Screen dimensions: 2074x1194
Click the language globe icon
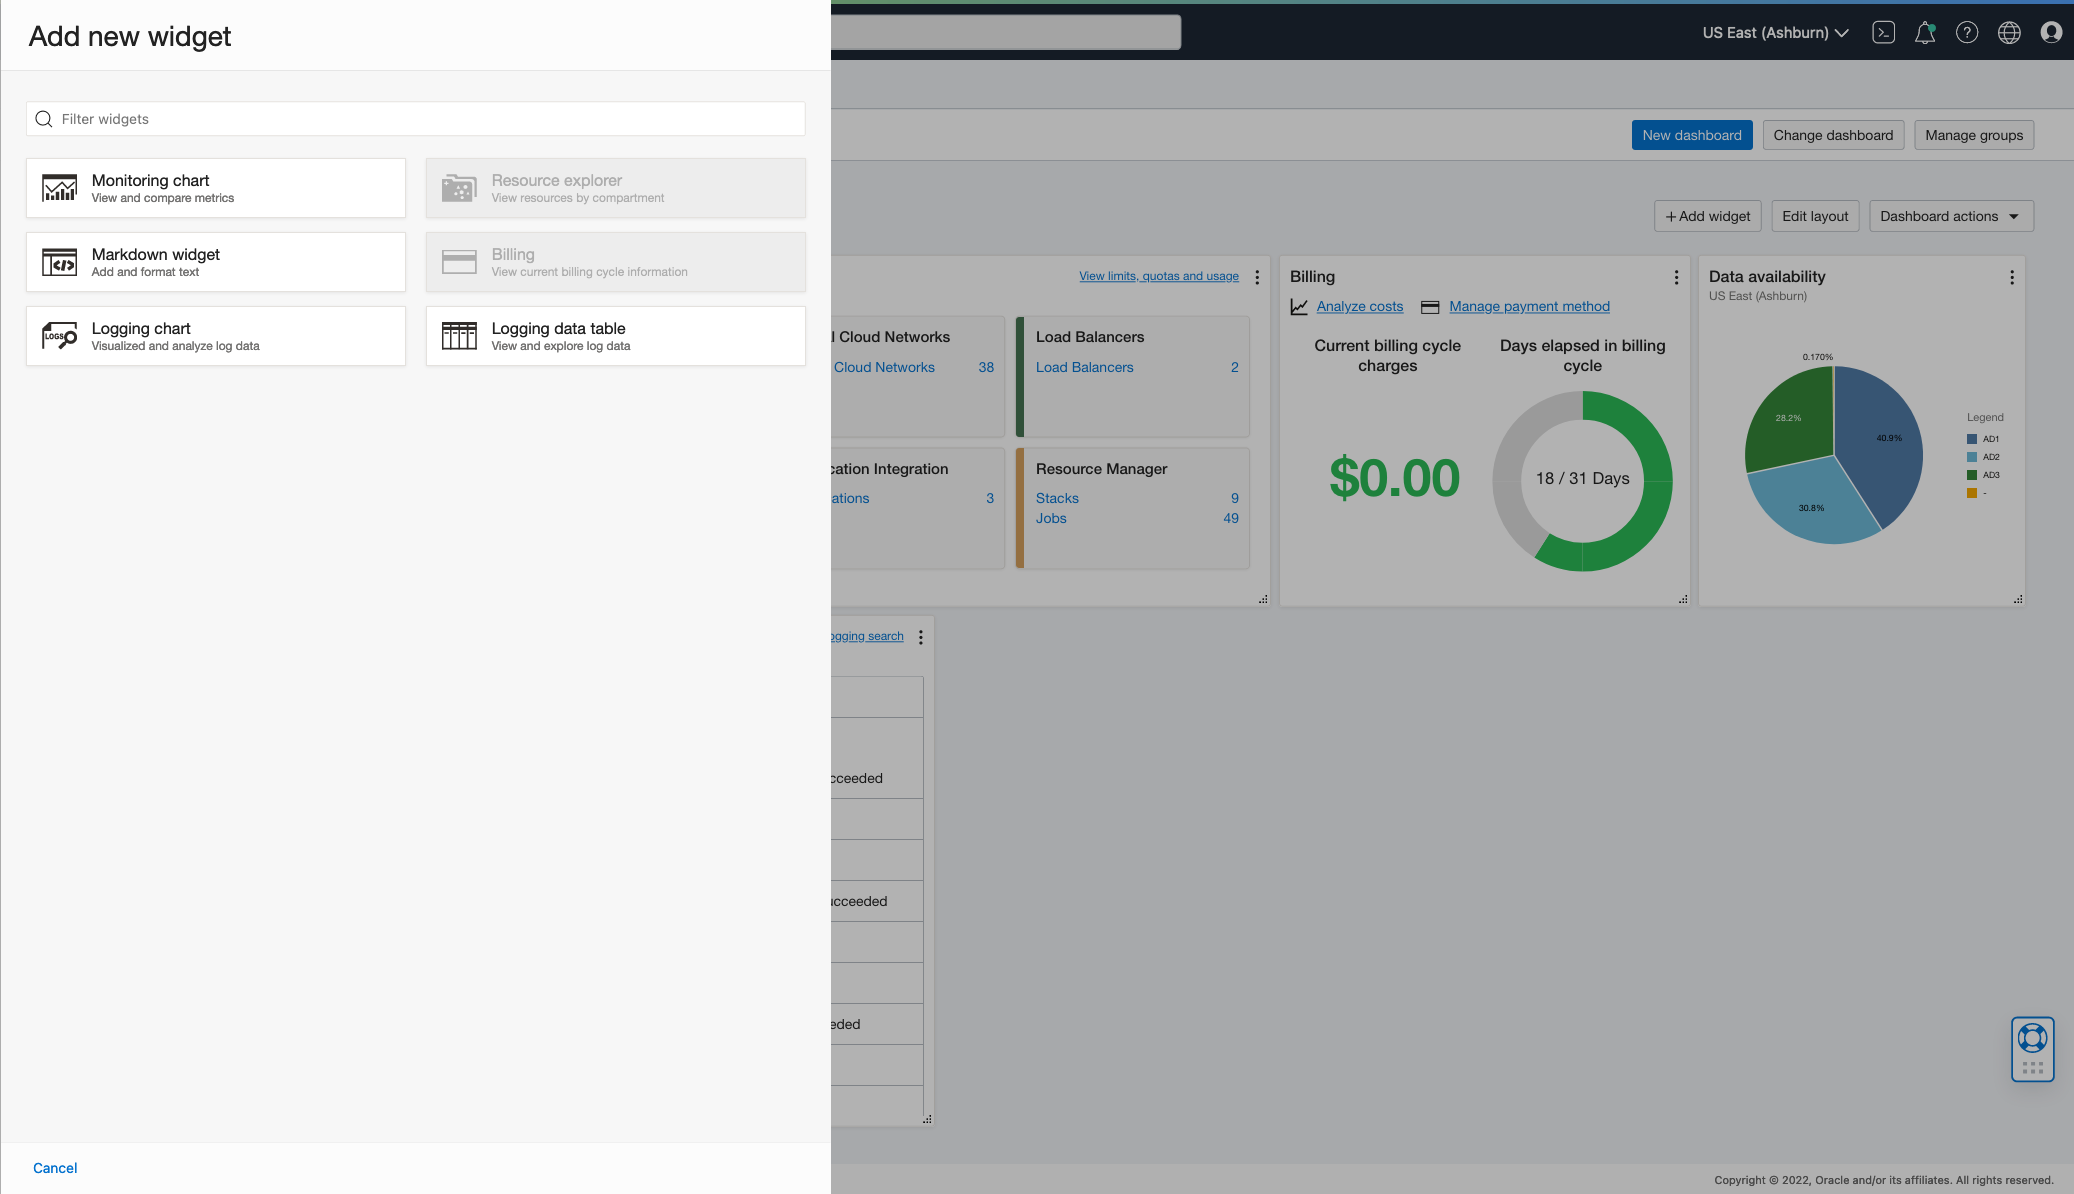[2010, 32]
